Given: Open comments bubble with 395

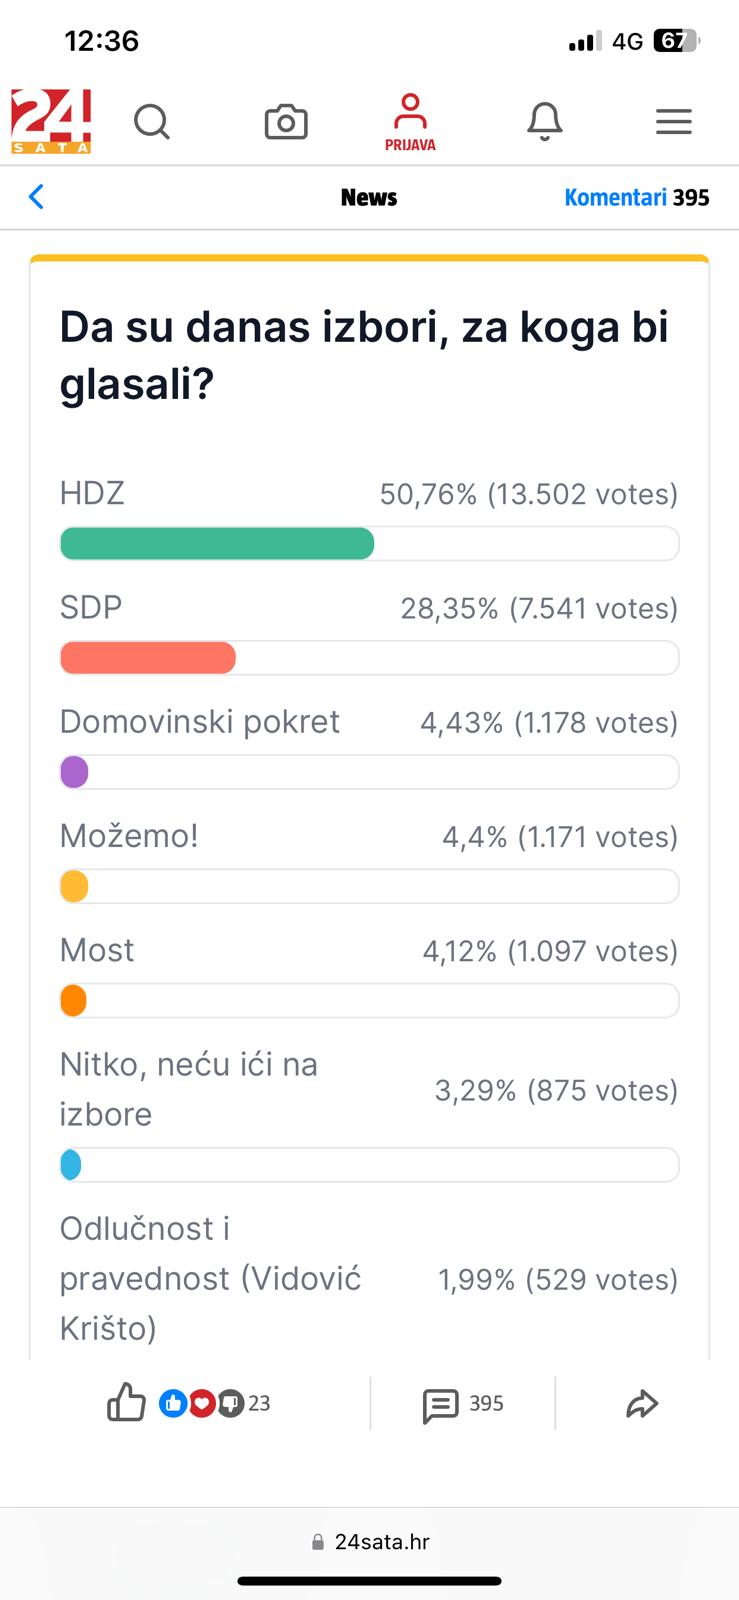Looking at the screenshot, I should [x=463, y=1404].
